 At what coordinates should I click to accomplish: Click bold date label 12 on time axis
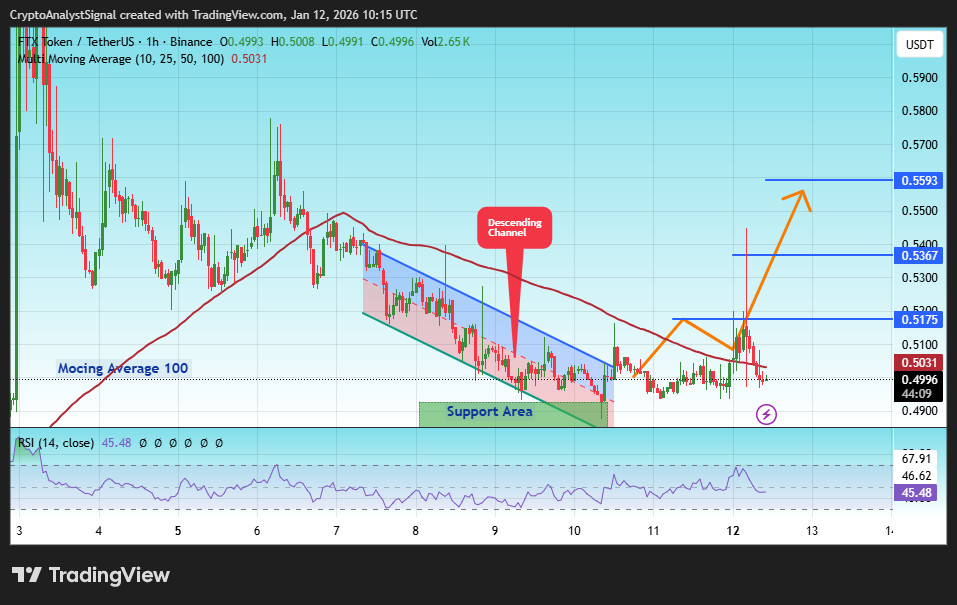click(x=733, y=531)
